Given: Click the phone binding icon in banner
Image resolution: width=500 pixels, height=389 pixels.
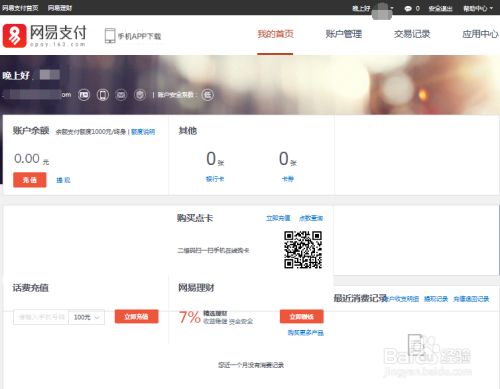Looking at the screenshot, I should click(x=103, y=95).
